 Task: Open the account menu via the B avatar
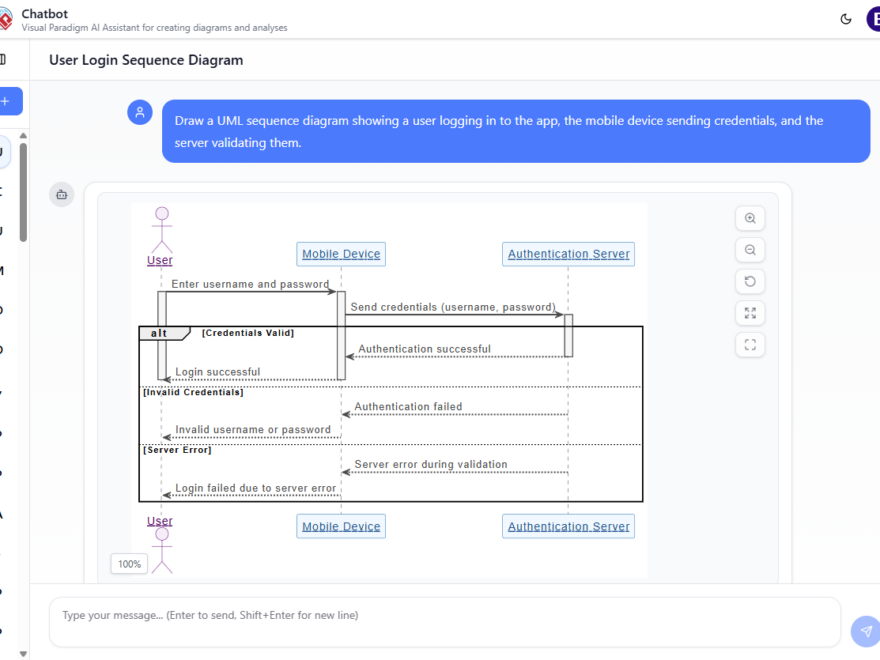point(874,18)
